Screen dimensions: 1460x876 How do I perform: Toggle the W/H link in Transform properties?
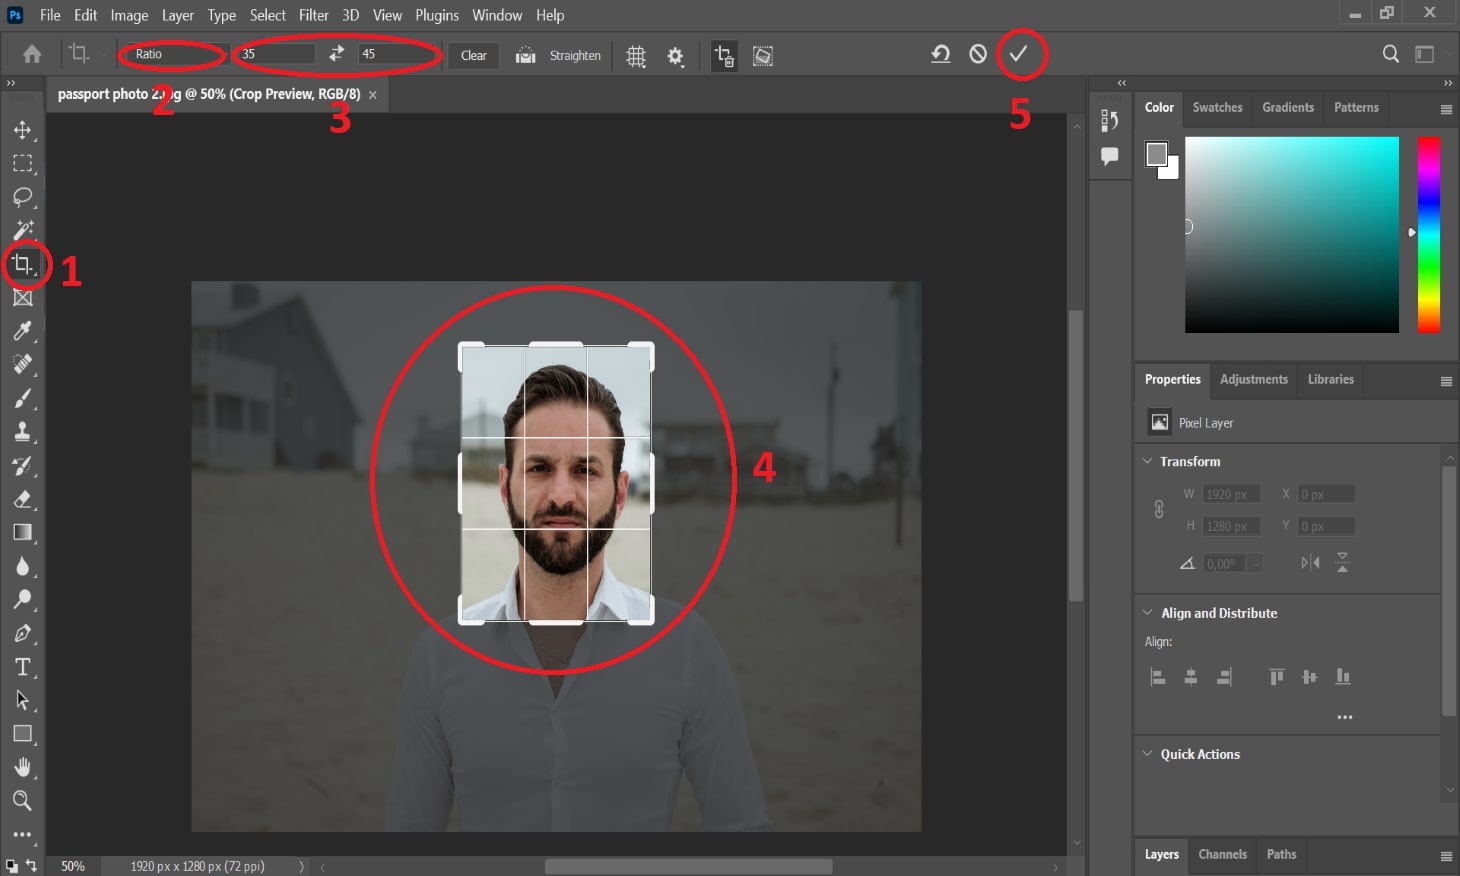(x=1158, y=509)
